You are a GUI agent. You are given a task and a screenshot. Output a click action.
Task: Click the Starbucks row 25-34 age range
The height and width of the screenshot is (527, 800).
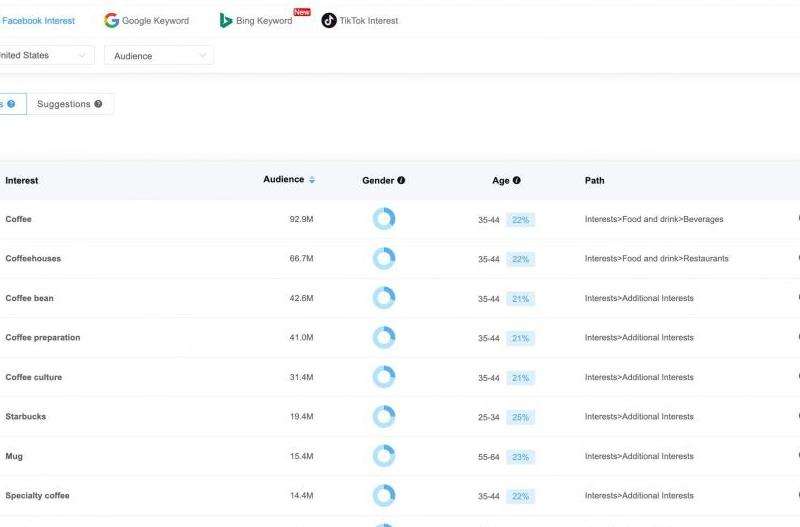[x=489, y=417]
